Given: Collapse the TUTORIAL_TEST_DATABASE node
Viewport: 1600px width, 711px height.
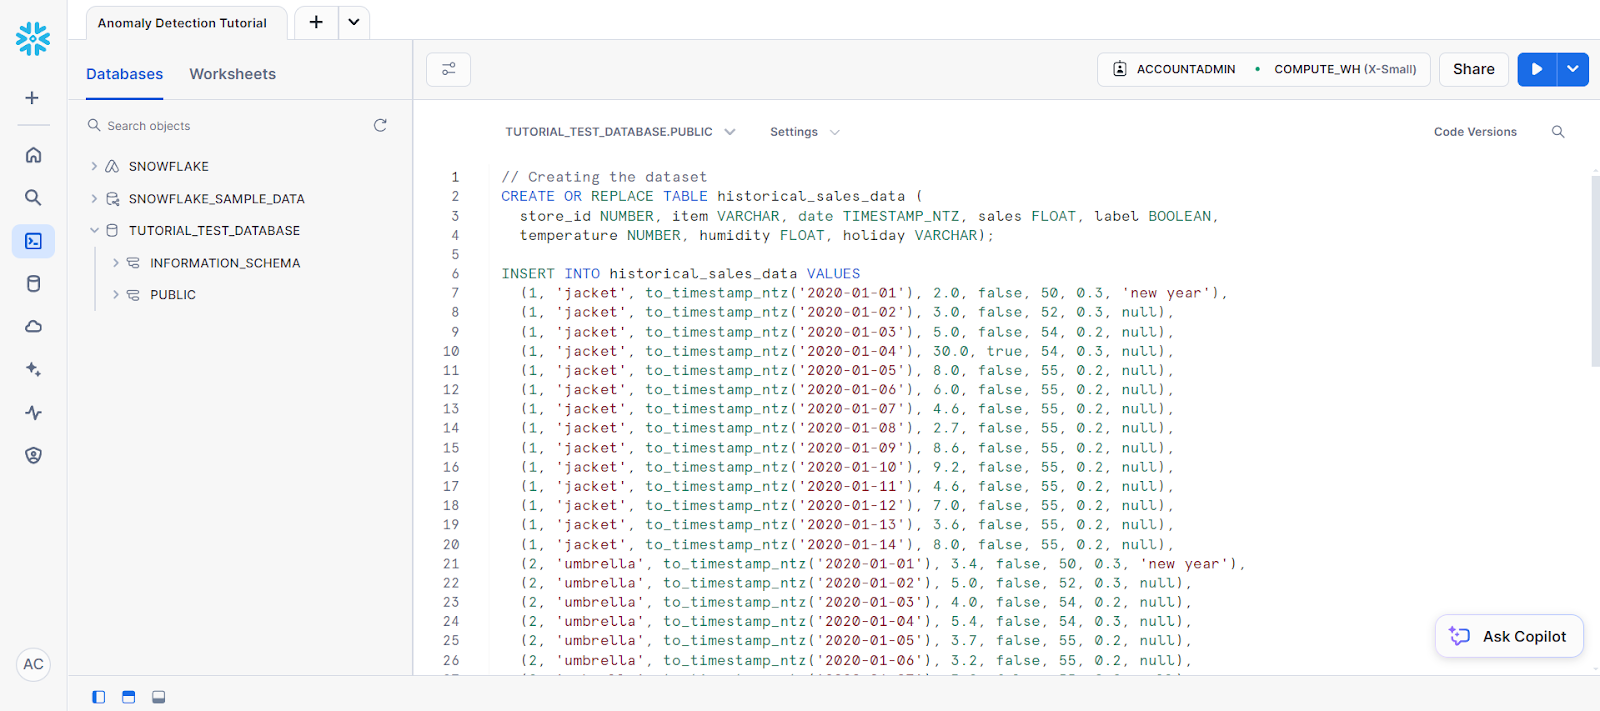Looking at the screenshot, I should click(x=94, y=230).
